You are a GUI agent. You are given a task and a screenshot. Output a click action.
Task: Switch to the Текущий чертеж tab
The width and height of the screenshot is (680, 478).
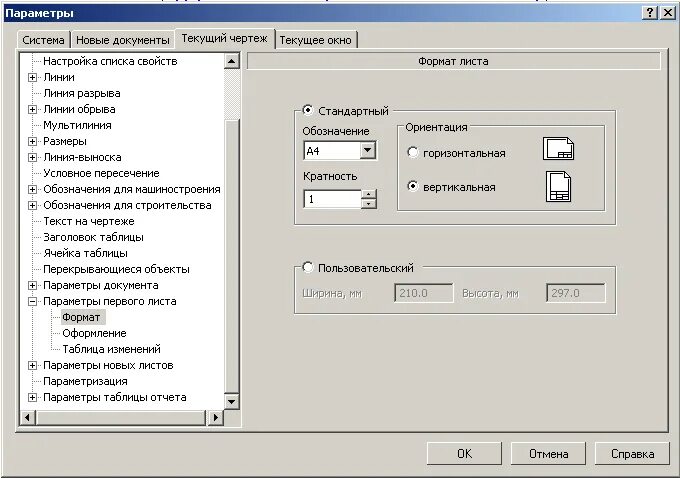tap(224, 38)
